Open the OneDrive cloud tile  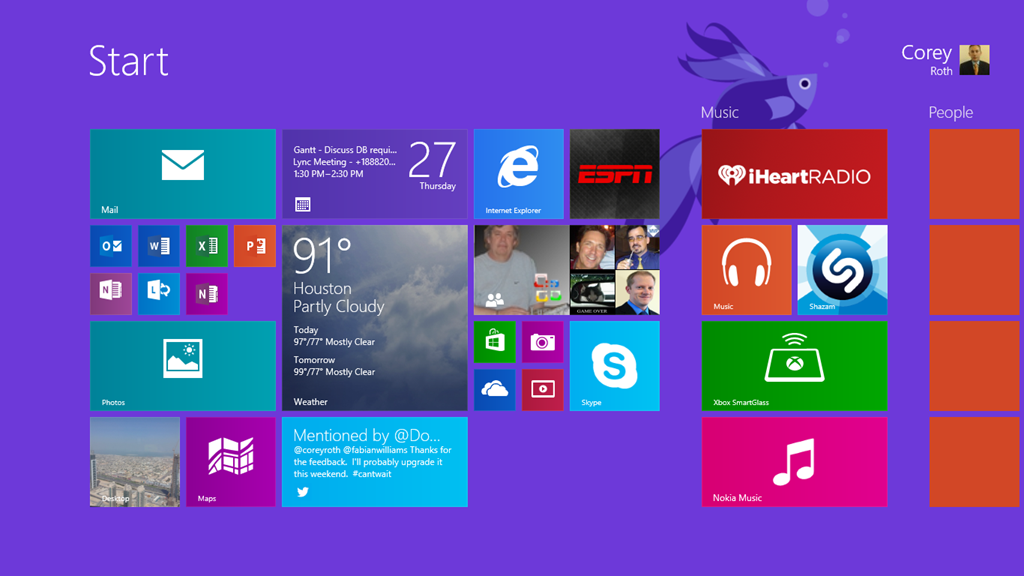click(x=495, y=390)
